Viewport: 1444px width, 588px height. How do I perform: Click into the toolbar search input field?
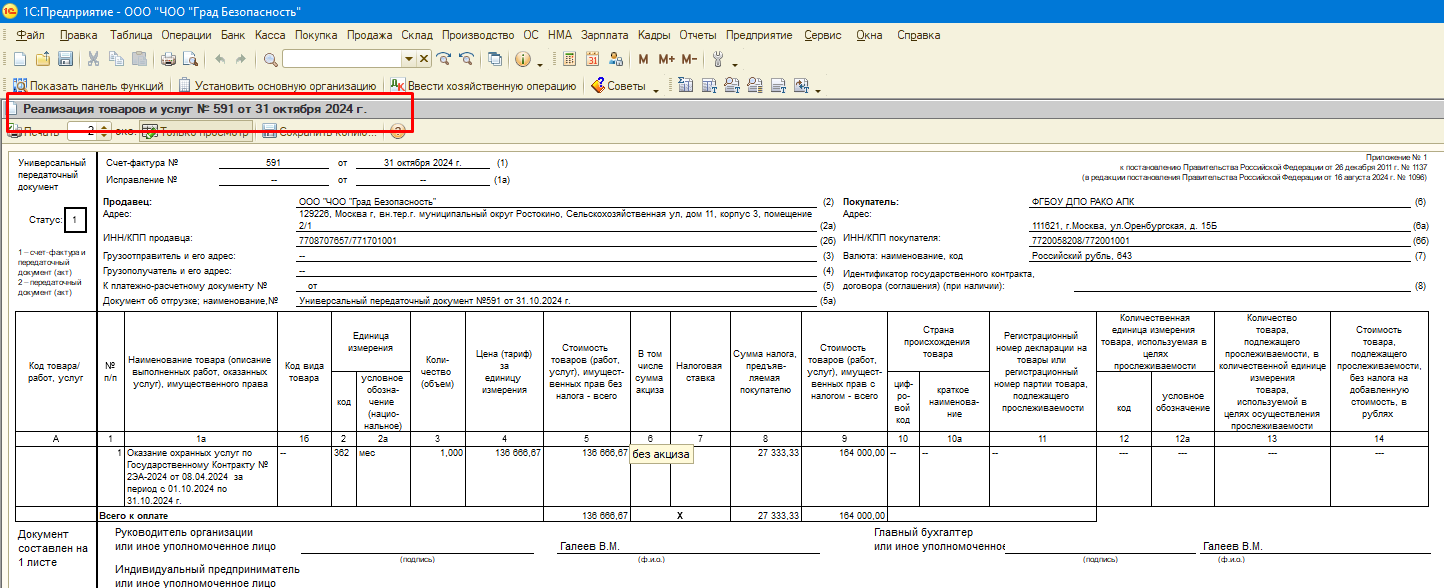[x=342, y=59]
